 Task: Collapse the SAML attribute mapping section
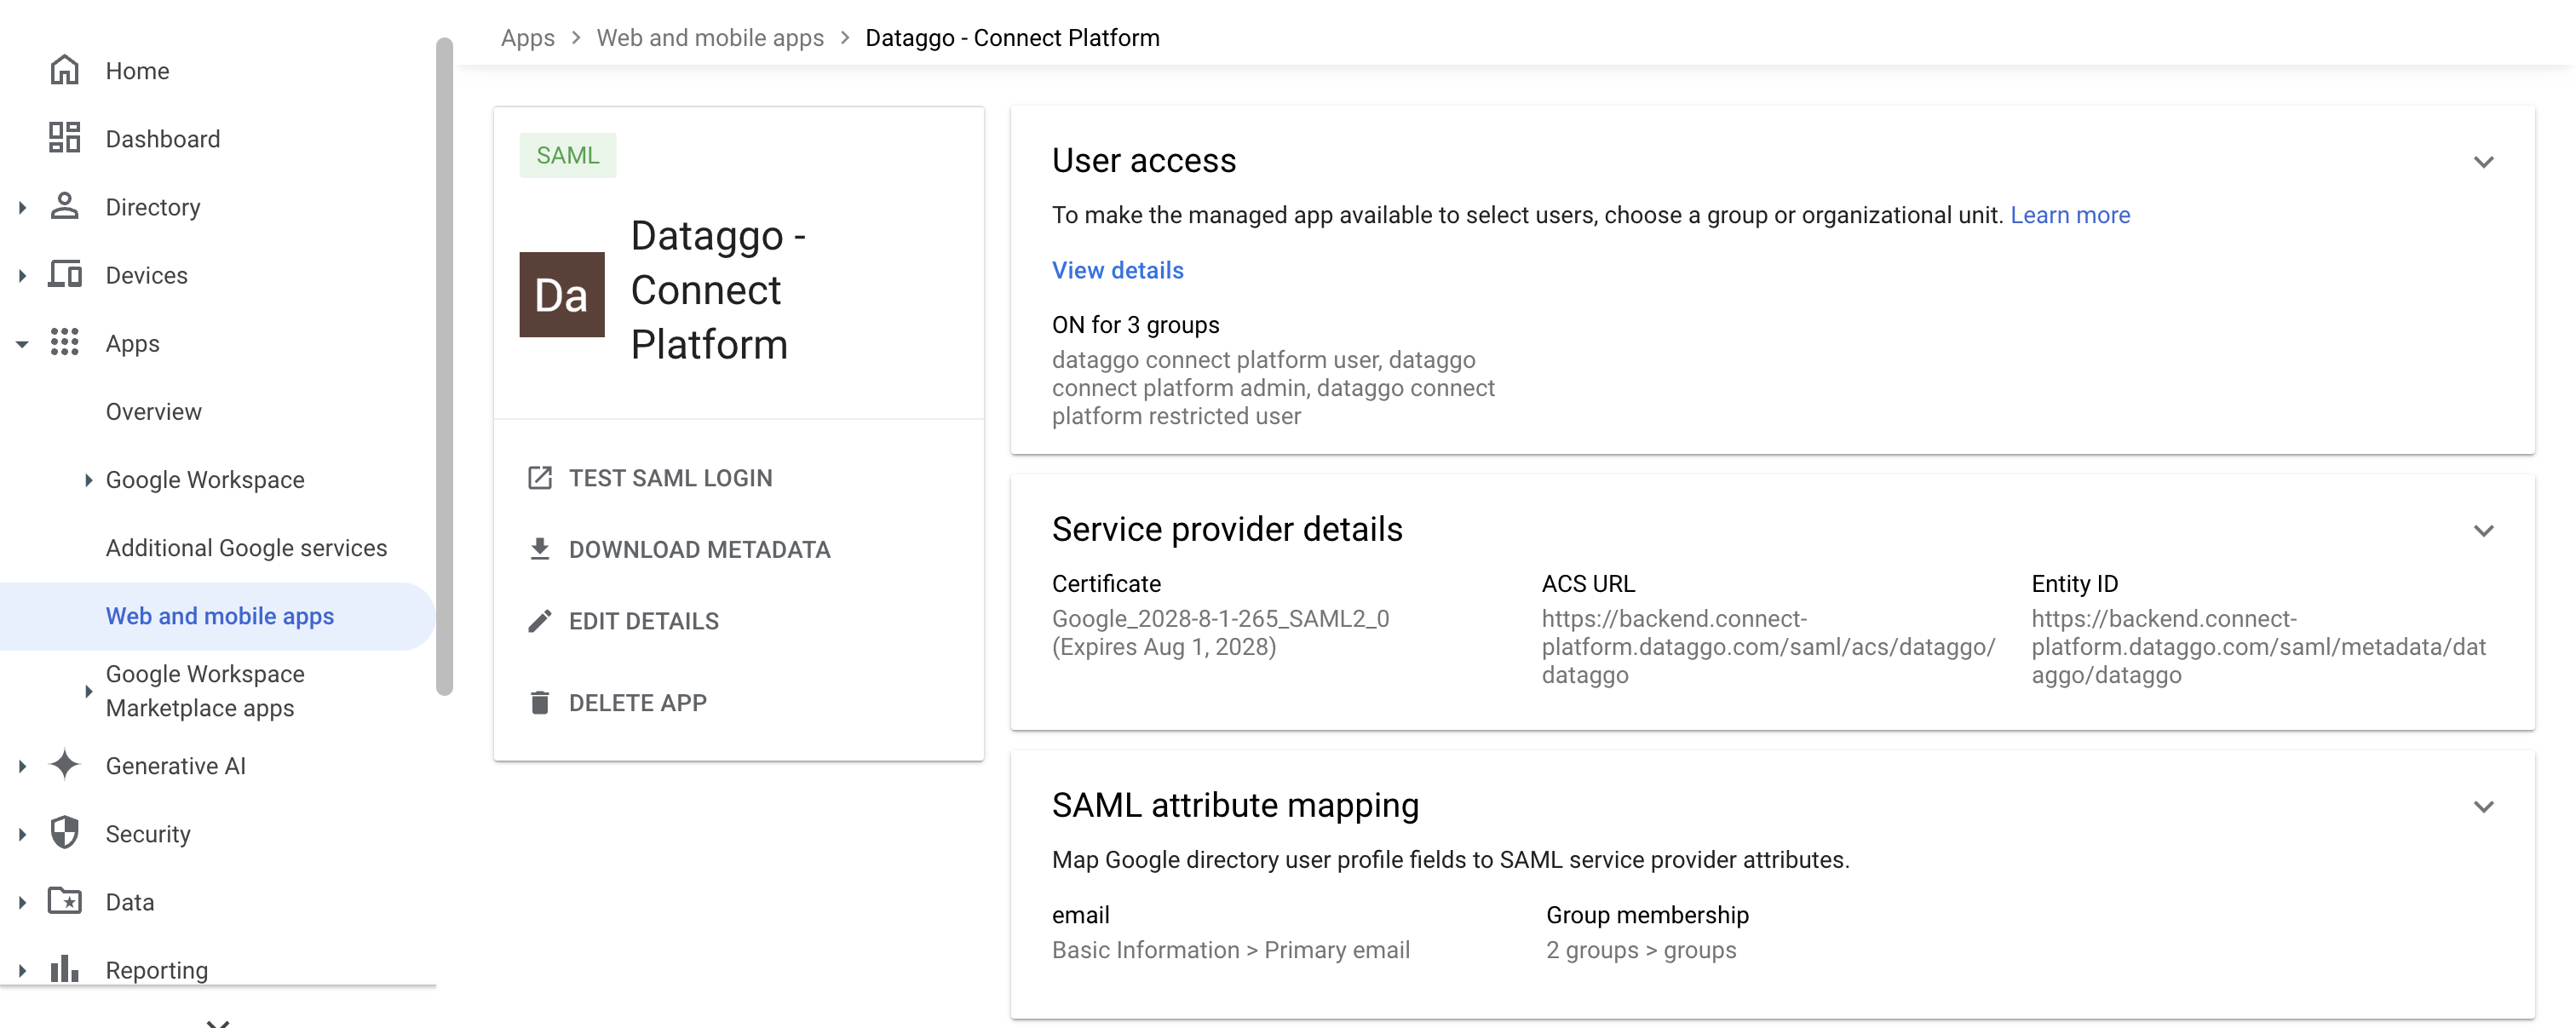(x=2484, y=806)
